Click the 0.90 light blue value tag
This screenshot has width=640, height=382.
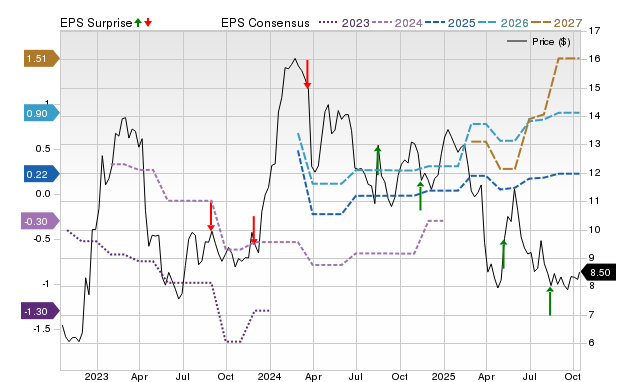42,113
